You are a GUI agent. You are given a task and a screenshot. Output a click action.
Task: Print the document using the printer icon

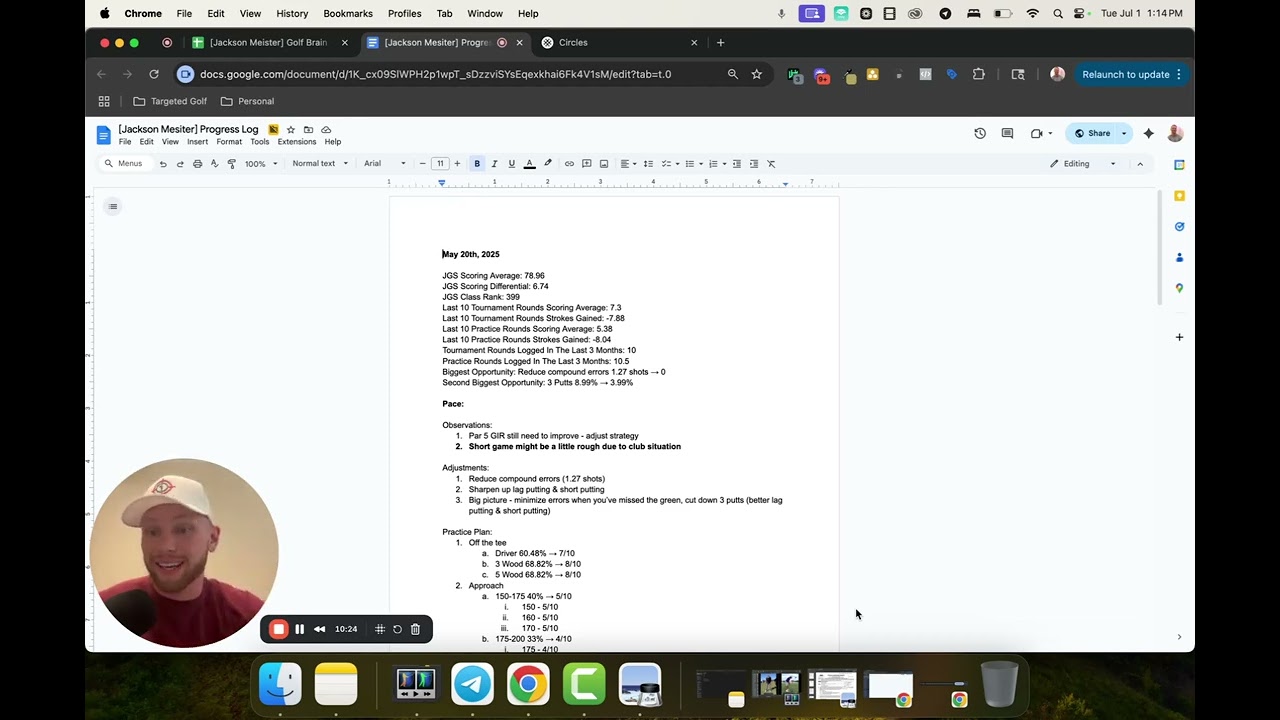(197, 164)
